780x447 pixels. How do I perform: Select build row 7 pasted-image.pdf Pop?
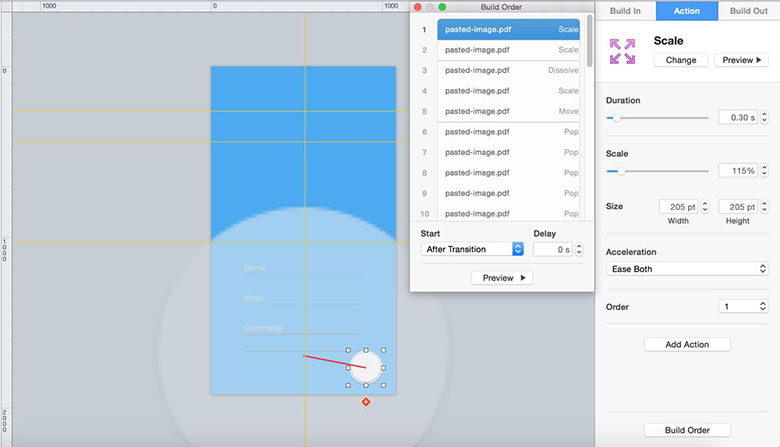[508, 152]
